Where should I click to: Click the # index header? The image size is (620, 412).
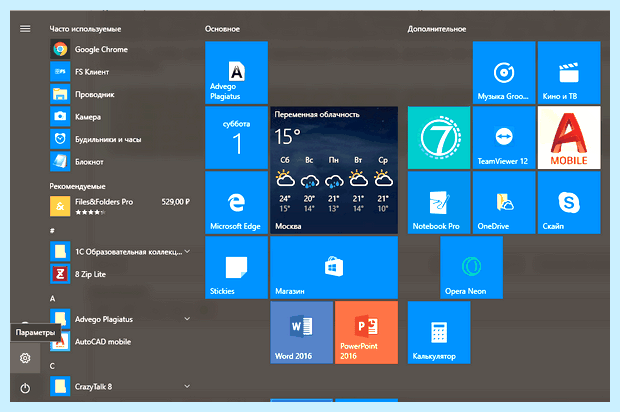point(52,231)
